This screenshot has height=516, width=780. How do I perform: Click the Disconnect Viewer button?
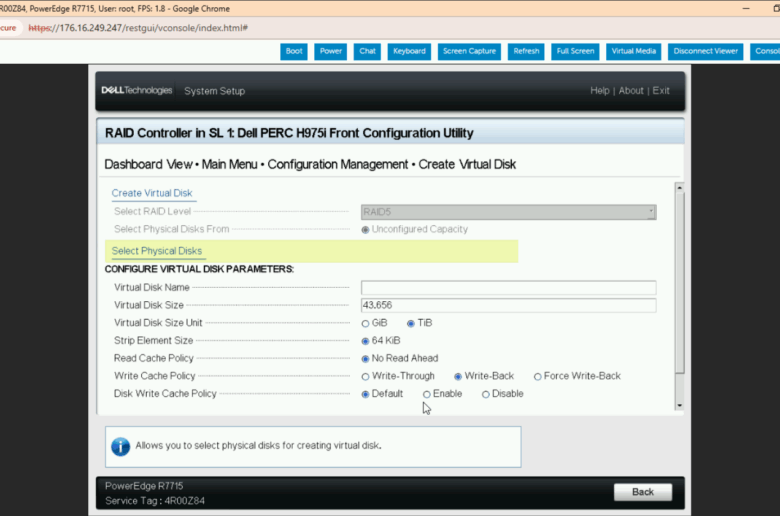[x=705, y=51]
